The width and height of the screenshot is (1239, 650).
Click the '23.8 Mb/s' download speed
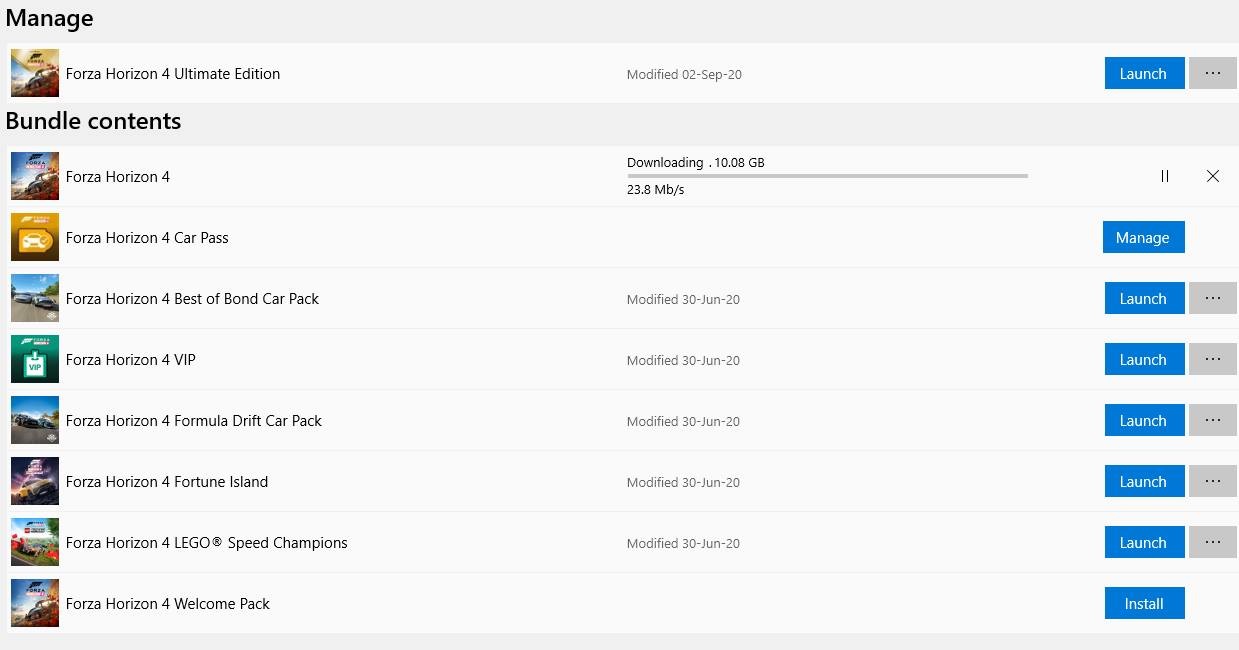pos(655,190)
